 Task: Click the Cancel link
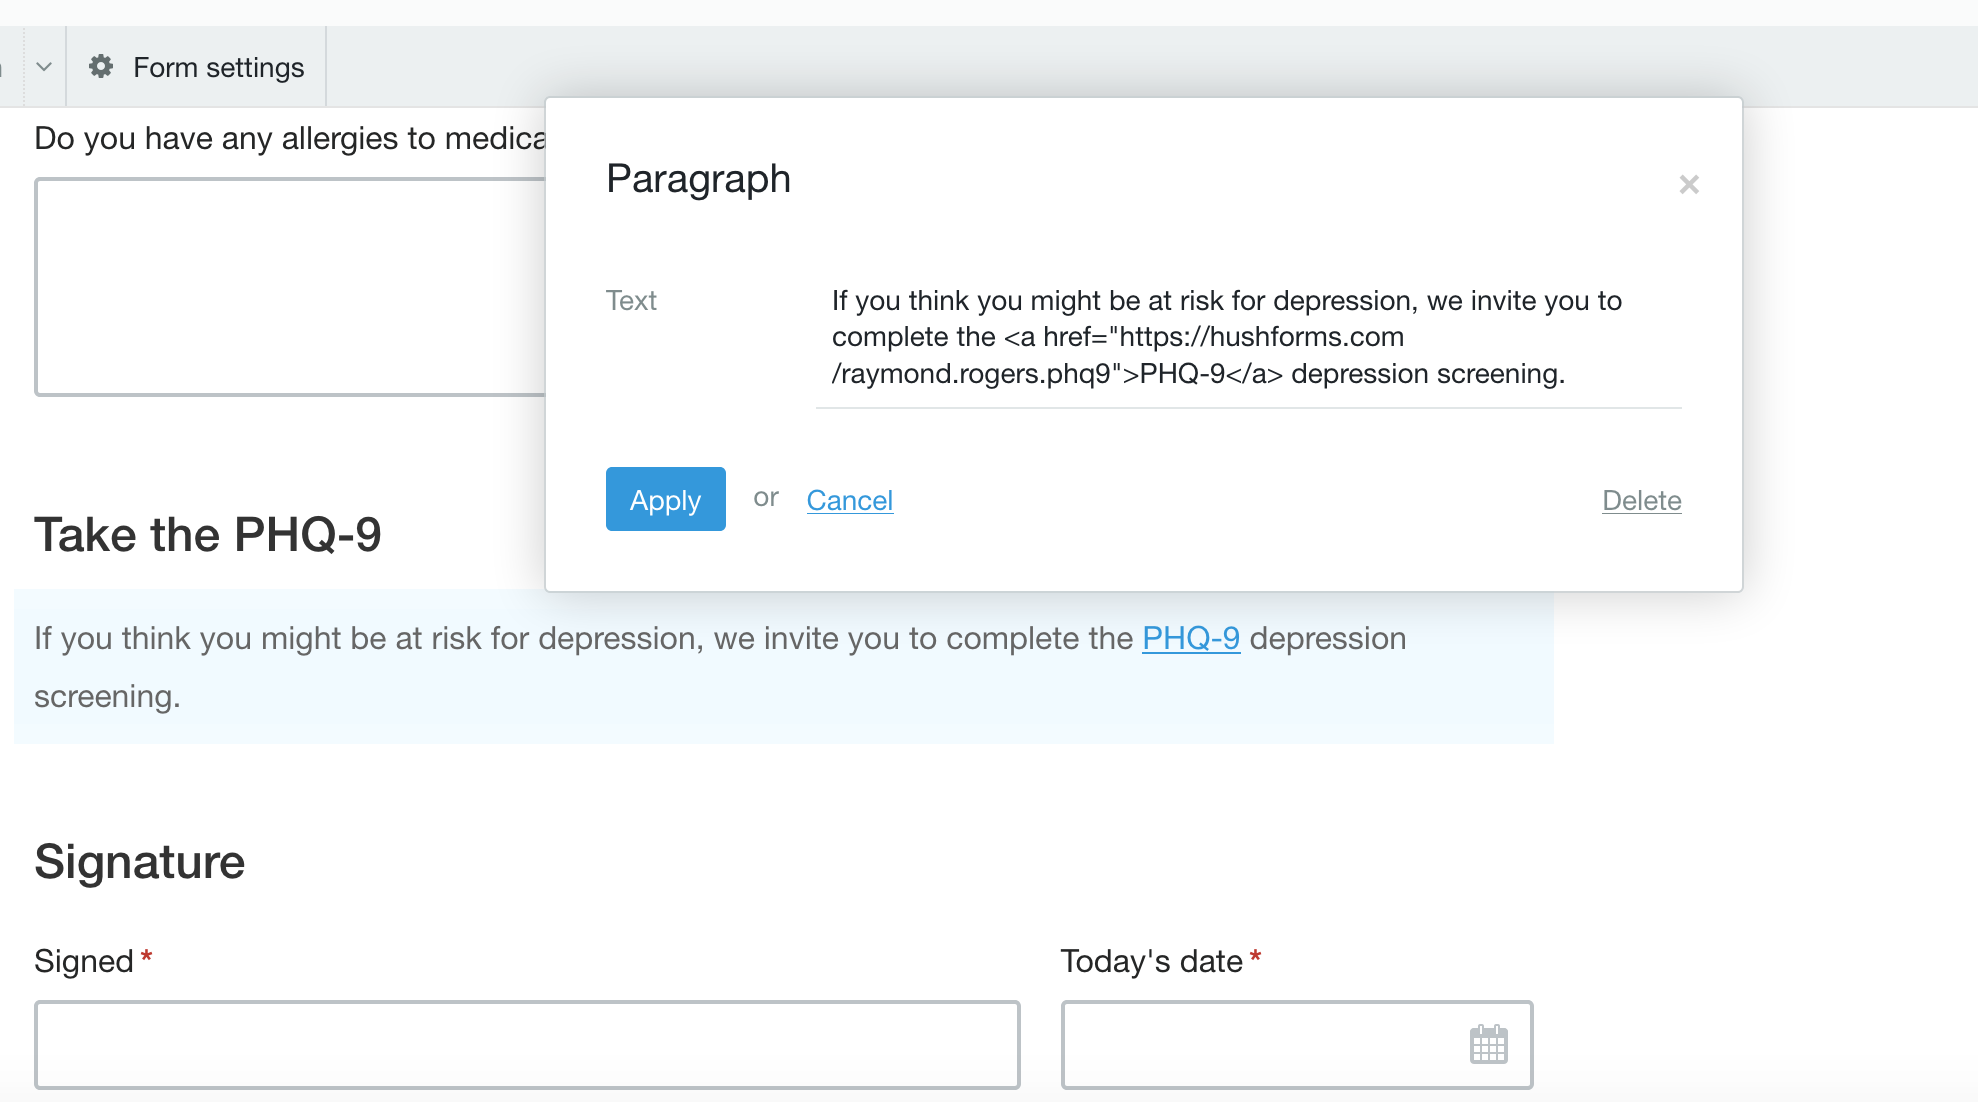849,500
